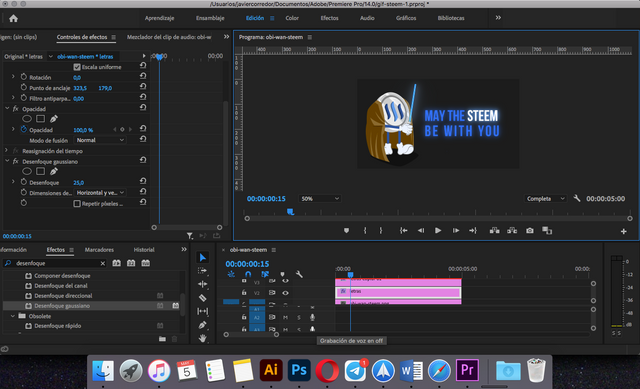Viewport: 640px width, 389px height.
Task: Open the Marcadores panel tab
Action: (x=99, y=249)
